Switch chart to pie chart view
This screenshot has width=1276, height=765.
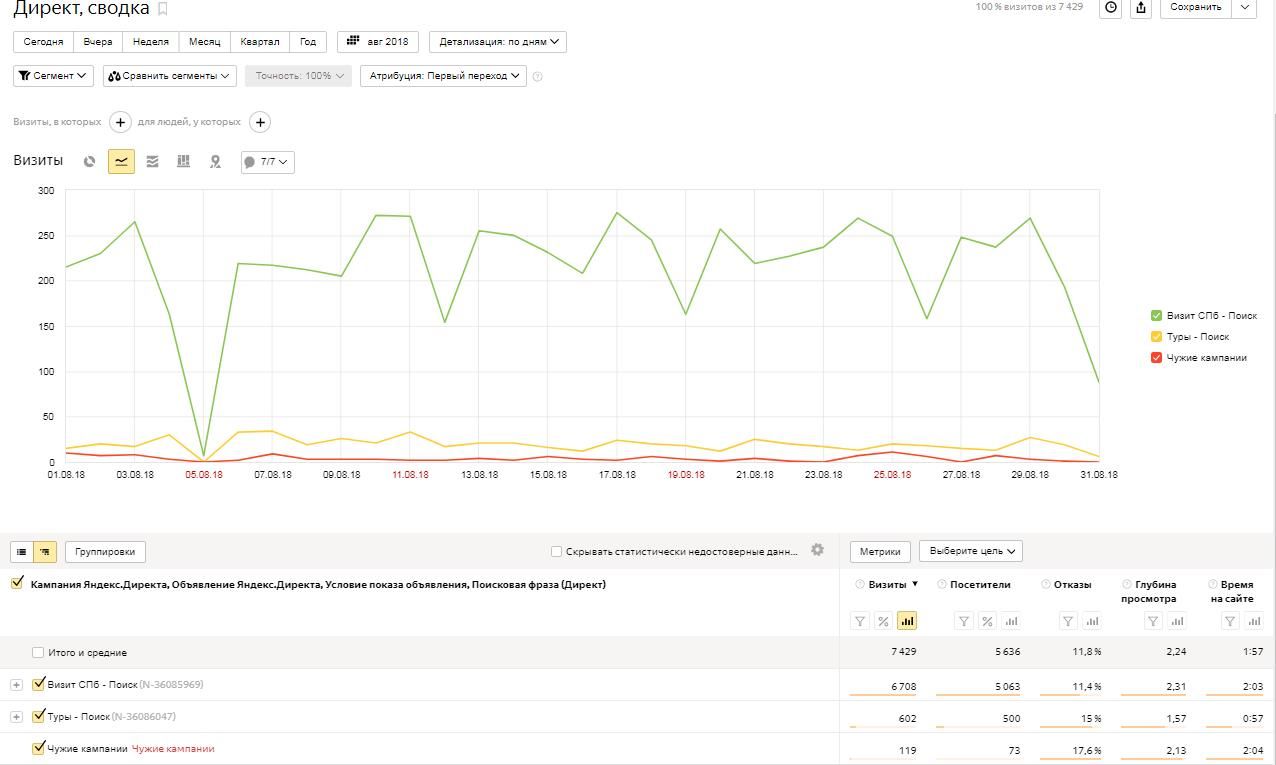pyautogui.click(x=89, y=162)
